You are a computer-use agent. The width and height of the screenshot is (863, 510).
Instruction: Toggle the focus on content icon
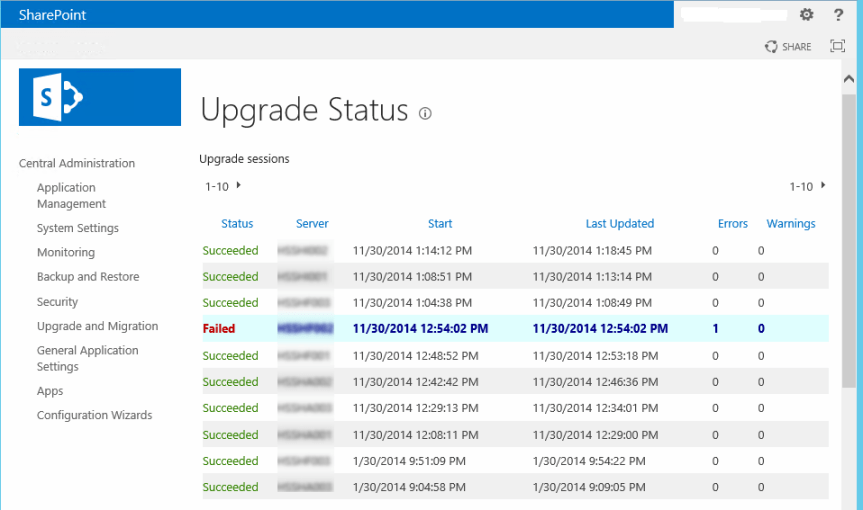click(x=838, y=46)
